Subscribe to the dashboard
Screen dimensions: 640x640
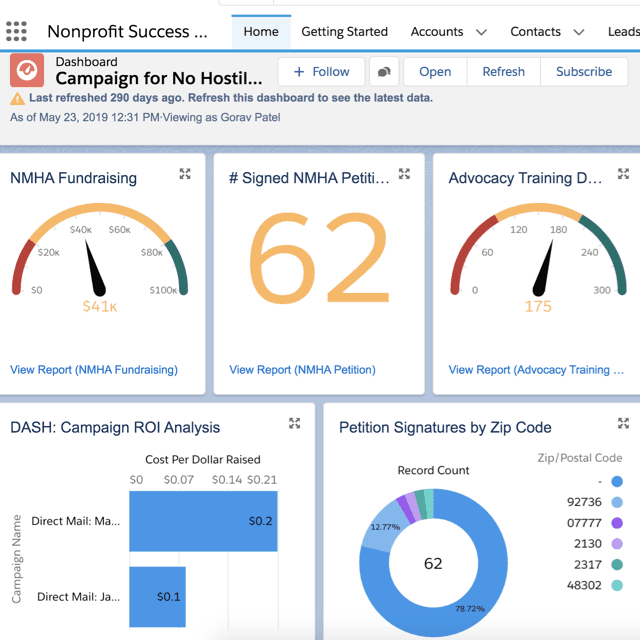(584, 72)
